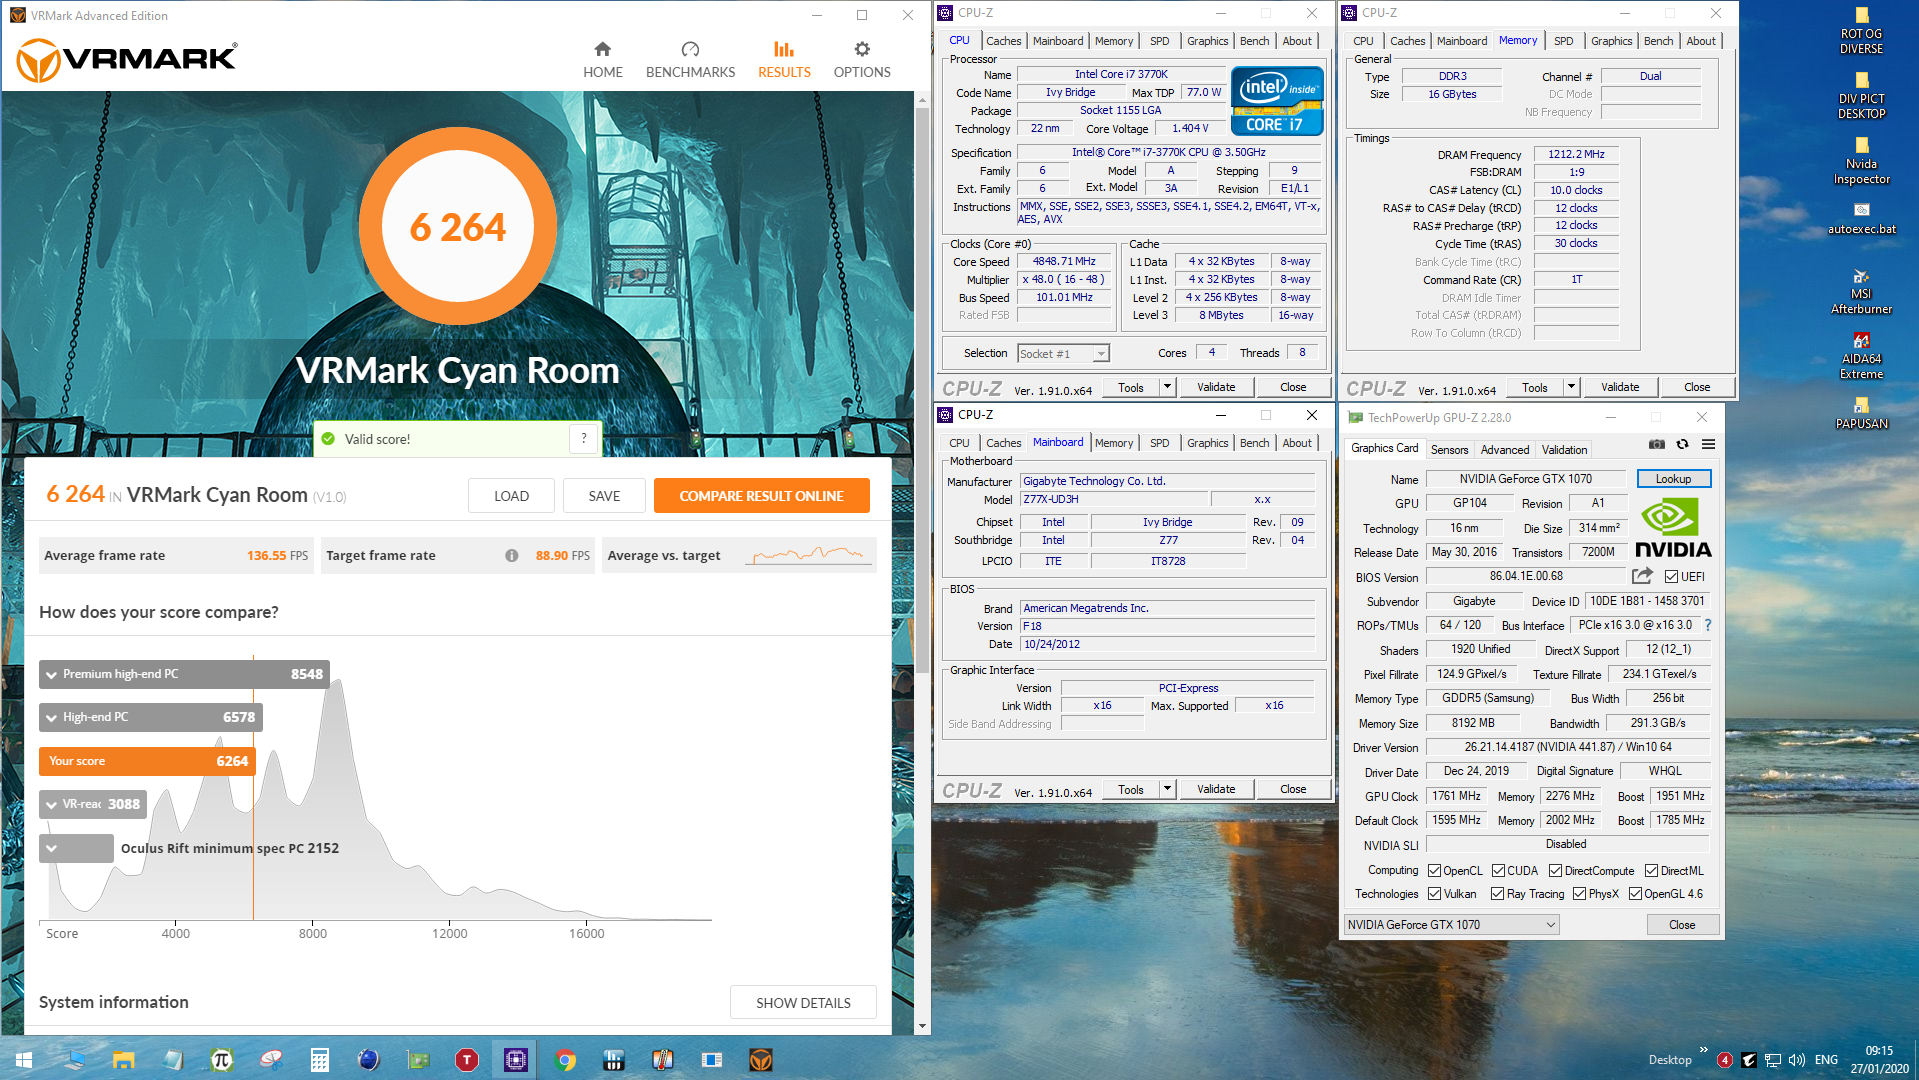1919x1080 pixels.
Task: Open the HOME section in VRMark
Action: pos(602,60)
